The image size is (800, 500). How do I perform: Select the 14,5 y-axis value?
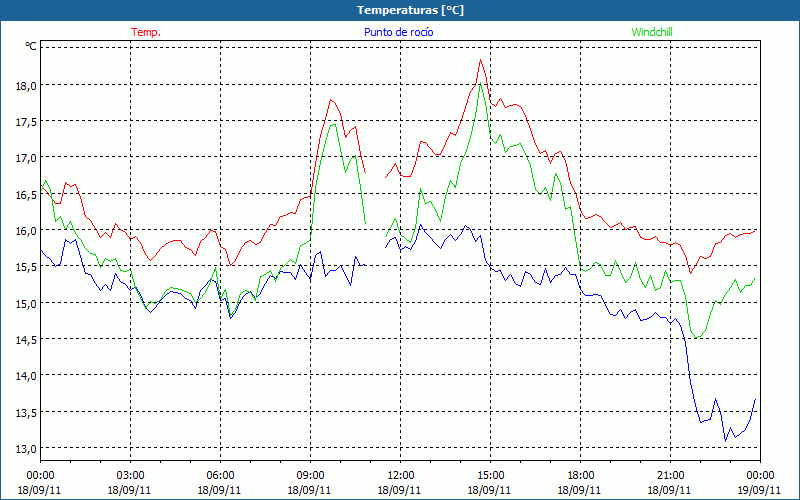[x=27, y=340]
